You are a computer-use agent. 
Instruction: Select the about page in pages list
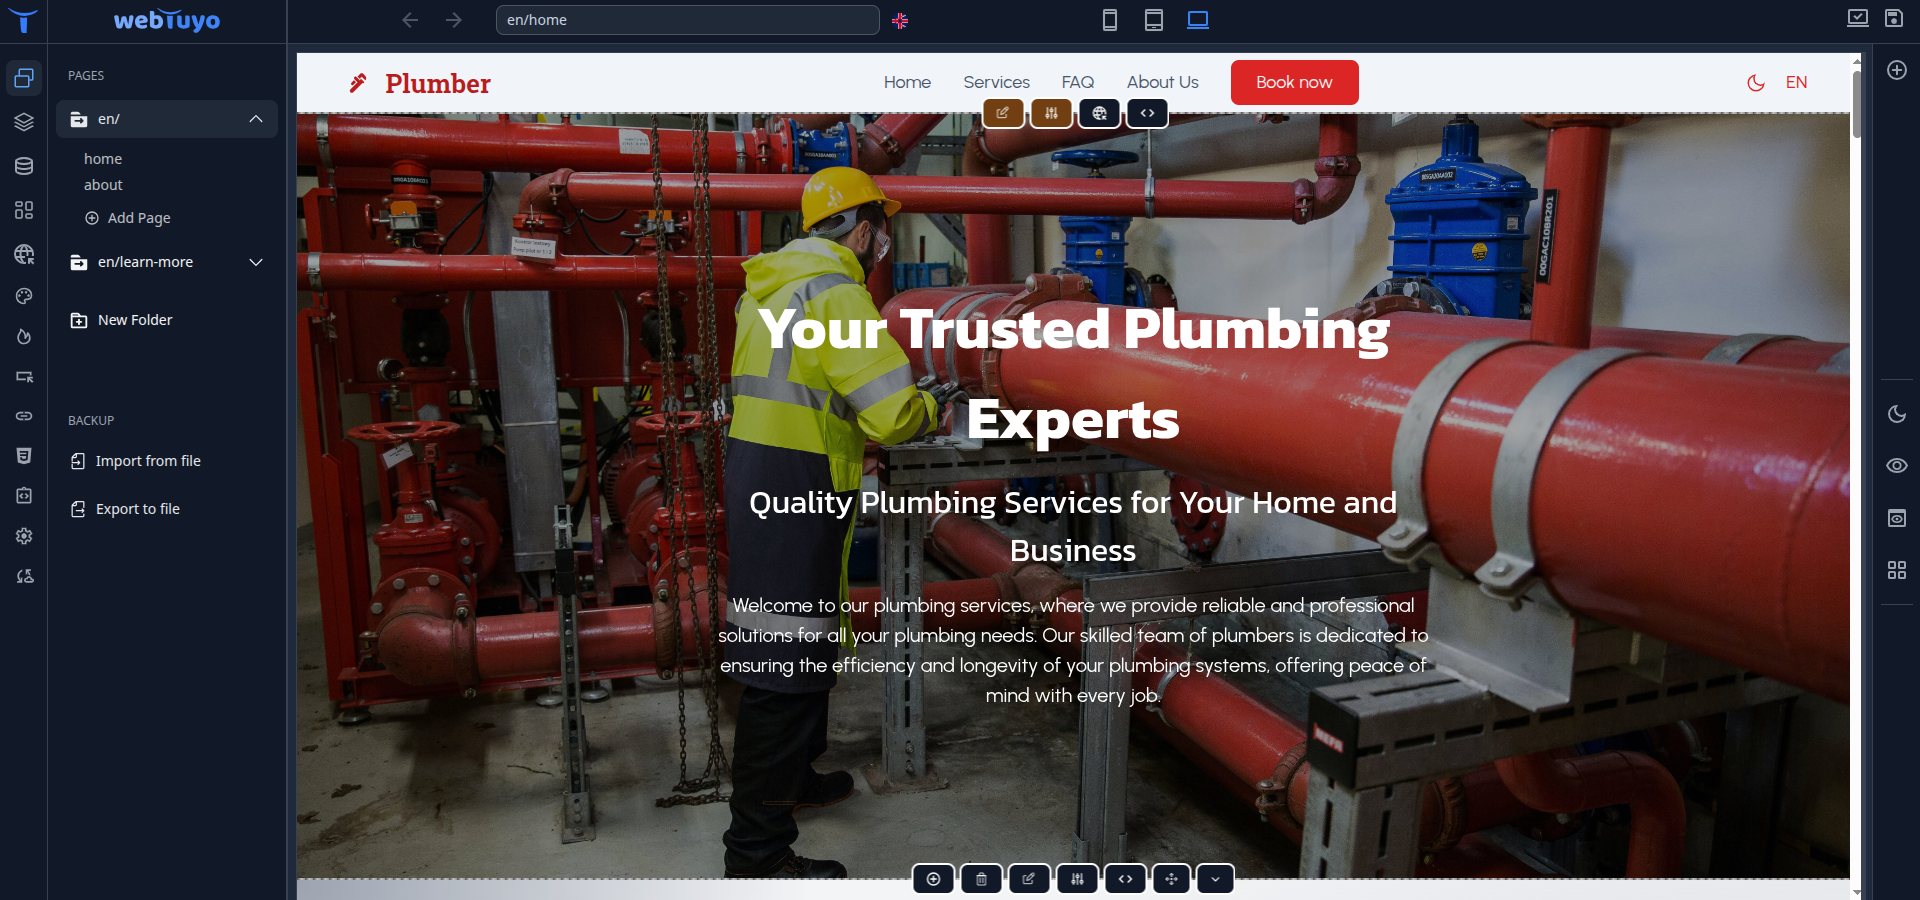103,185
